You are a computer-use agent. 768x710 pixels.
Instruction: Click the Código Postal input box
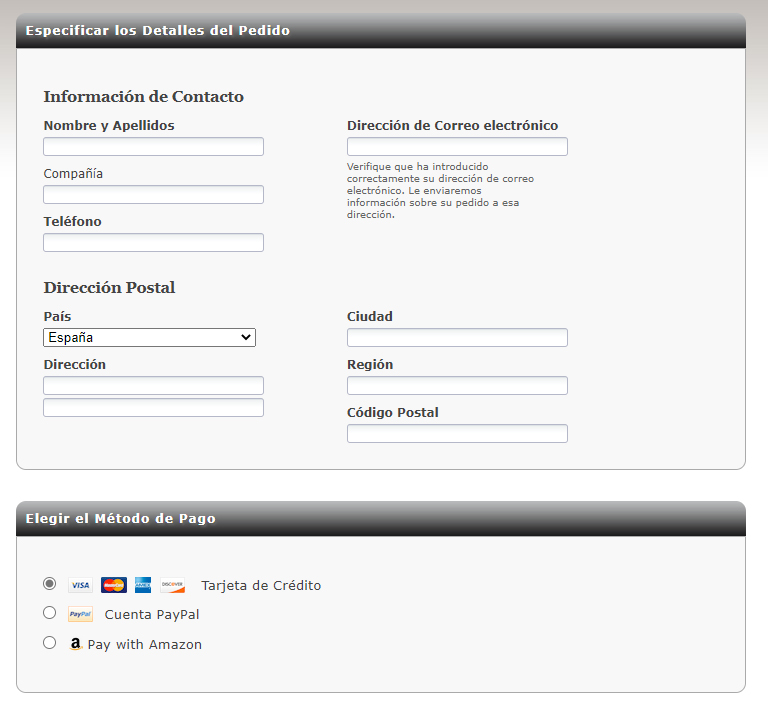coord(457,434)
